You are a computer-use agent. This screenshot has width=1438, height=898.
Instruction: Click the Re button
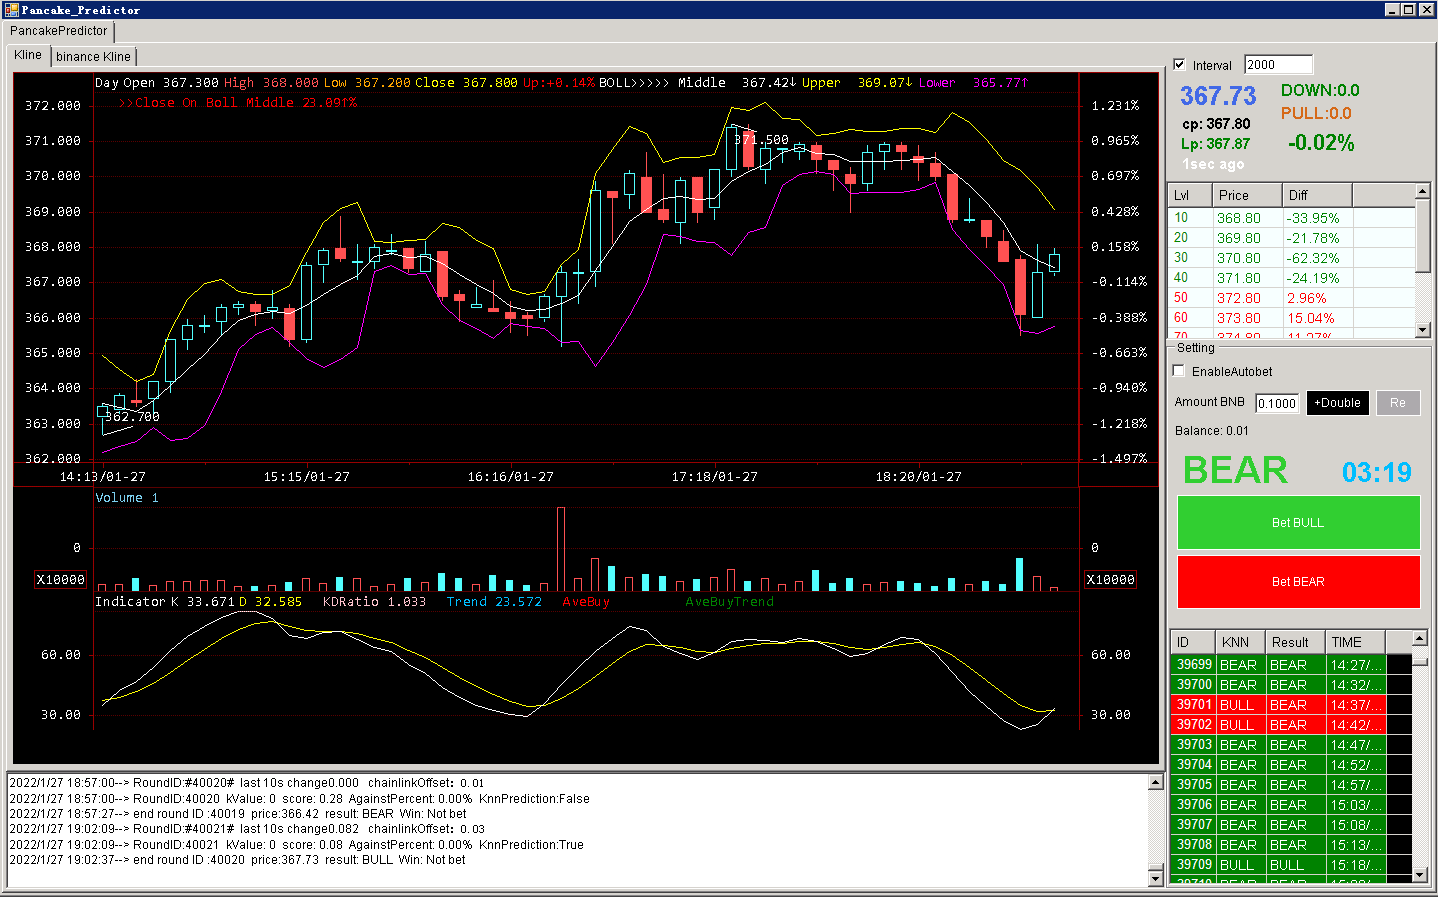[1398, 403]
